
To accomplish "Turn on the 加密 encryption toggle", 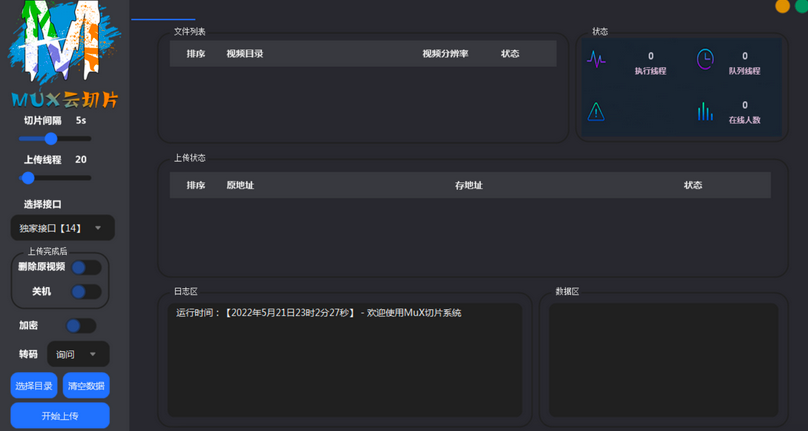I will (80, 326).
